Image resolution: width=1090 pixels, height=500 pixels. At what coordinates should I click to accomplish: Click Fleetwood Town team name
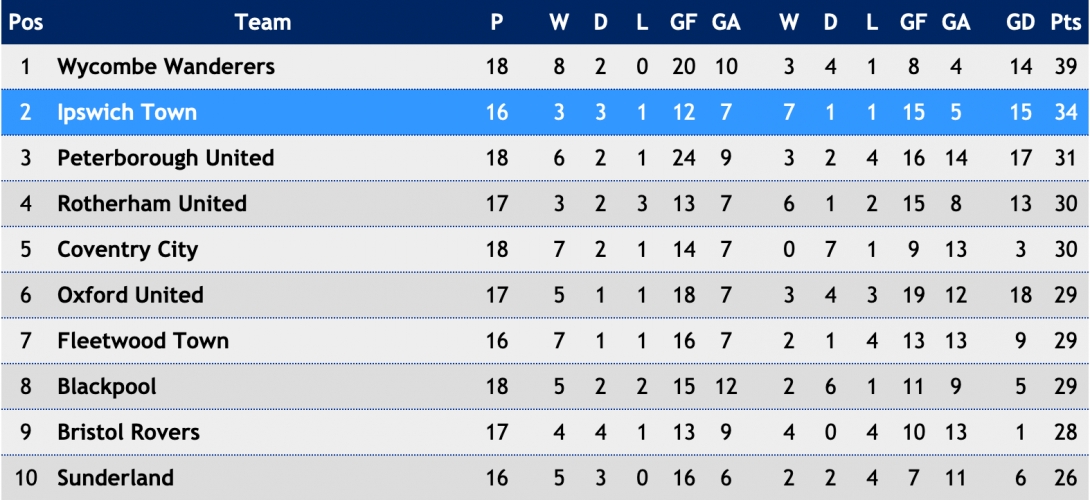tap(143, 341)
